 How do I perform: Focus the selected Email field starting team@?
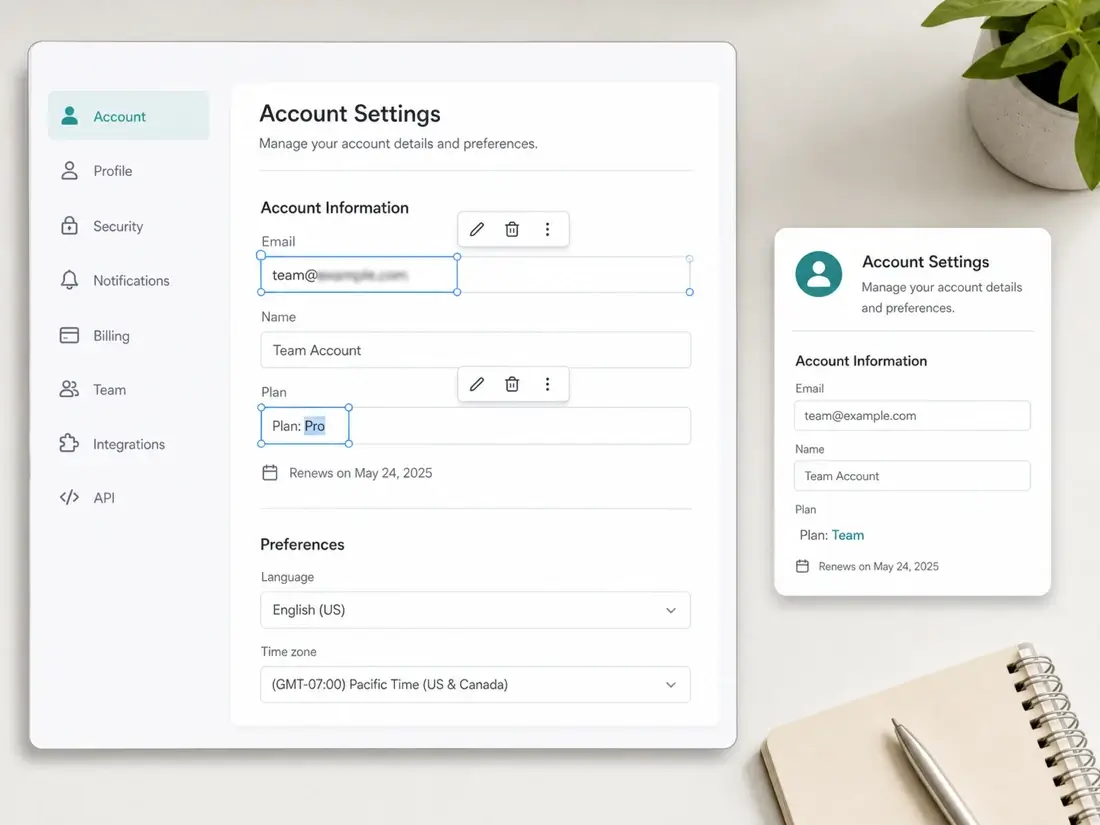(359, 274)
